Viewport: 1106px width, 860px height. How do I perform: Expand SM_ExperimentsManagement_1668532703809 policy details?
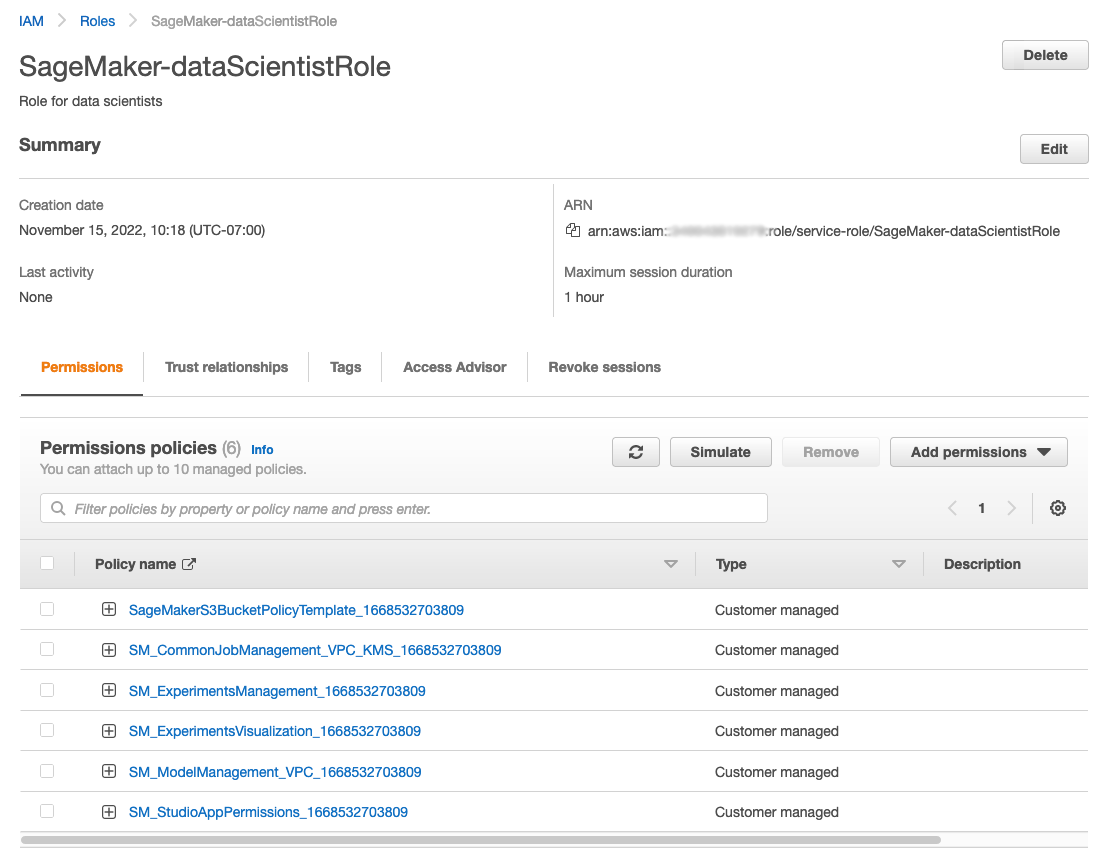(x=109, y=690)
